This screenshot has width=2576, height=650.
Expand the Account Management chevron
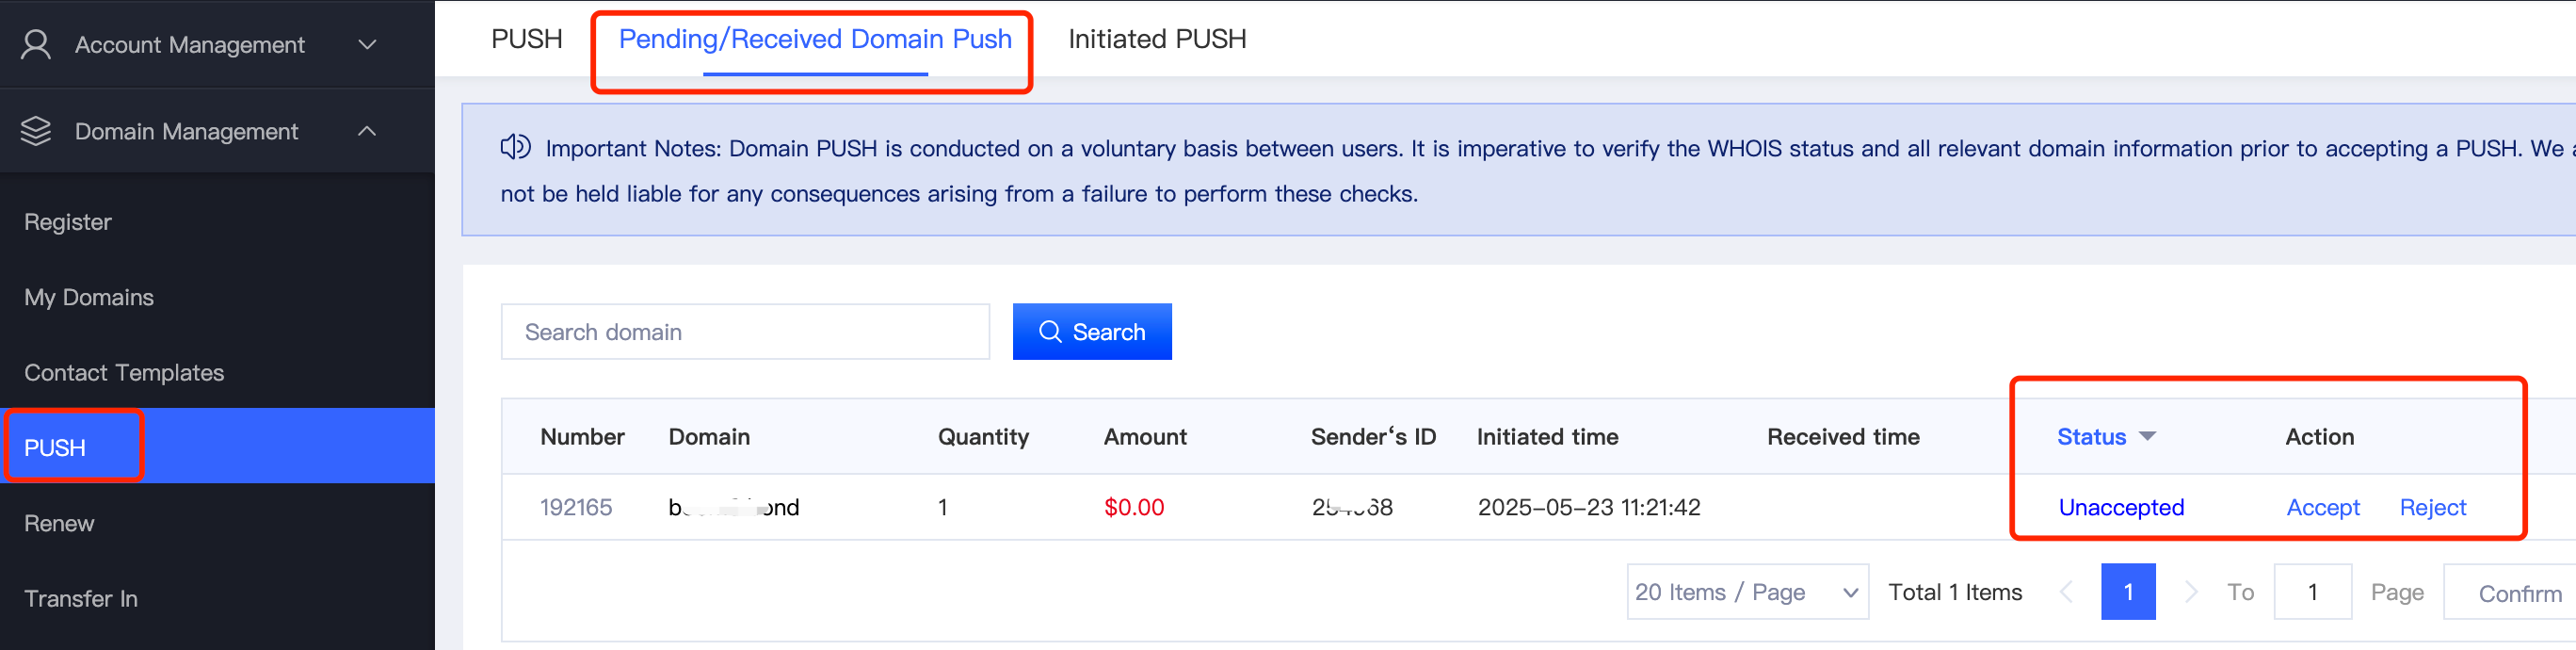coord(367,45)
